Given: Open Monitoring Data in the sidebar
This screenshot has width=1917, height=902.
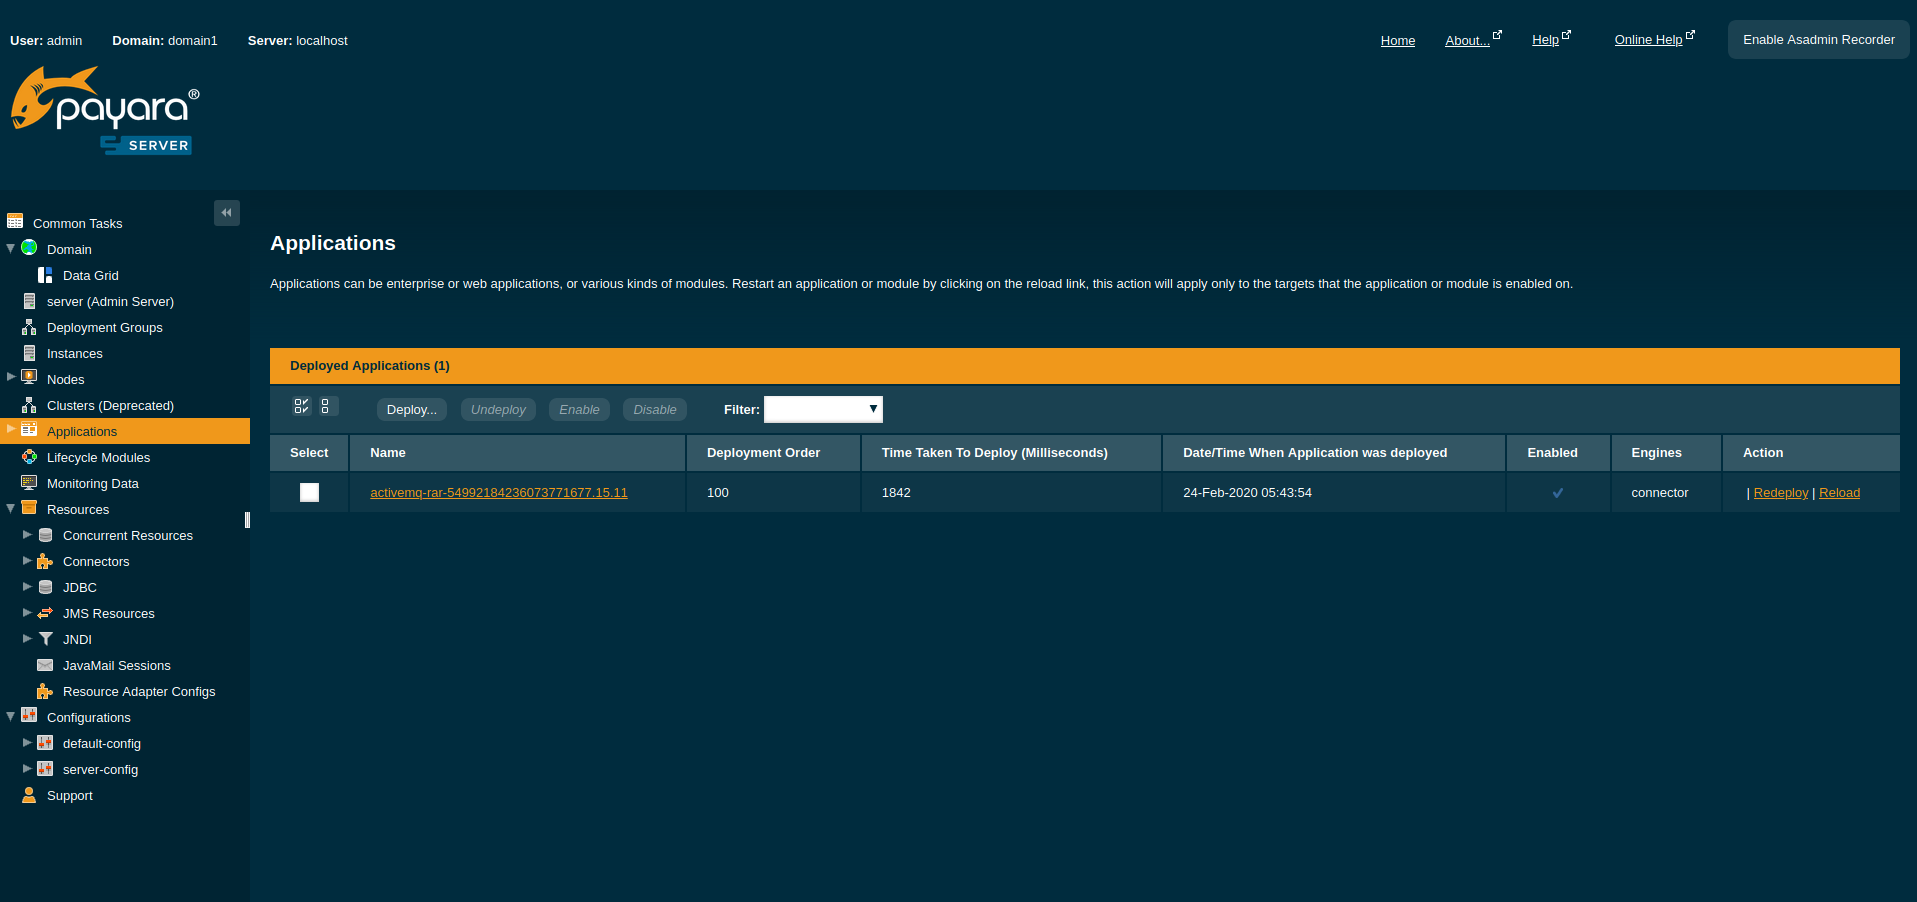Looking at the screenshot, I should [92, 483].
